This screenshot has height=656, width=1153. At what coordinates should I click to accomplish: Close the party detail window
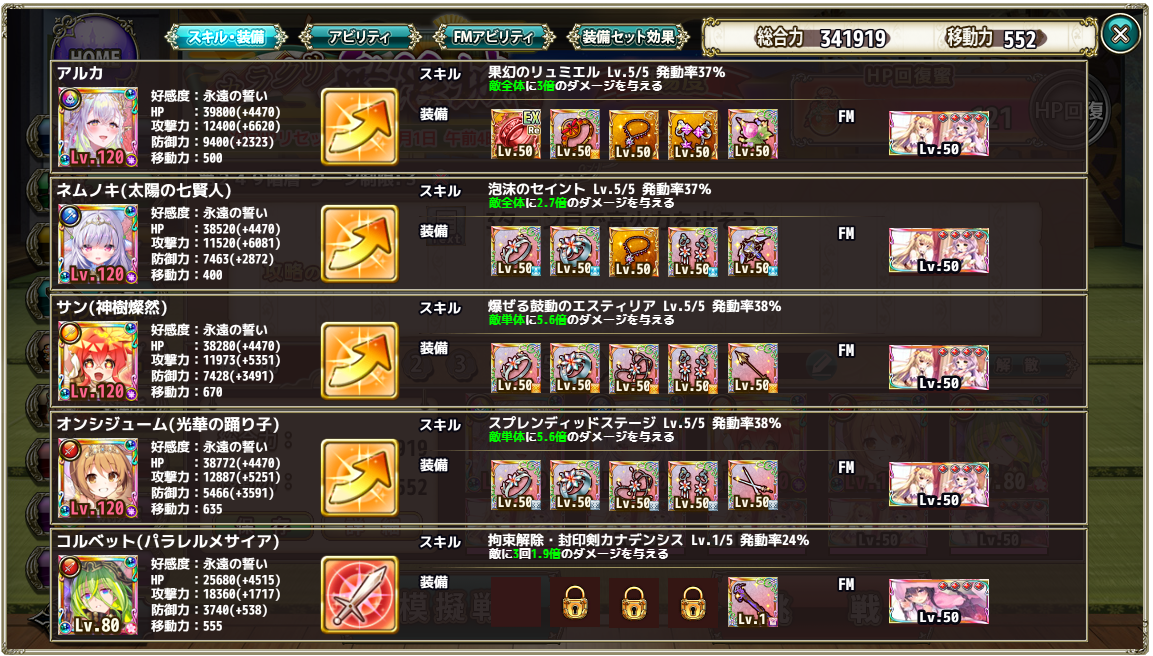pyautogui.click(x=1120, y=34)
